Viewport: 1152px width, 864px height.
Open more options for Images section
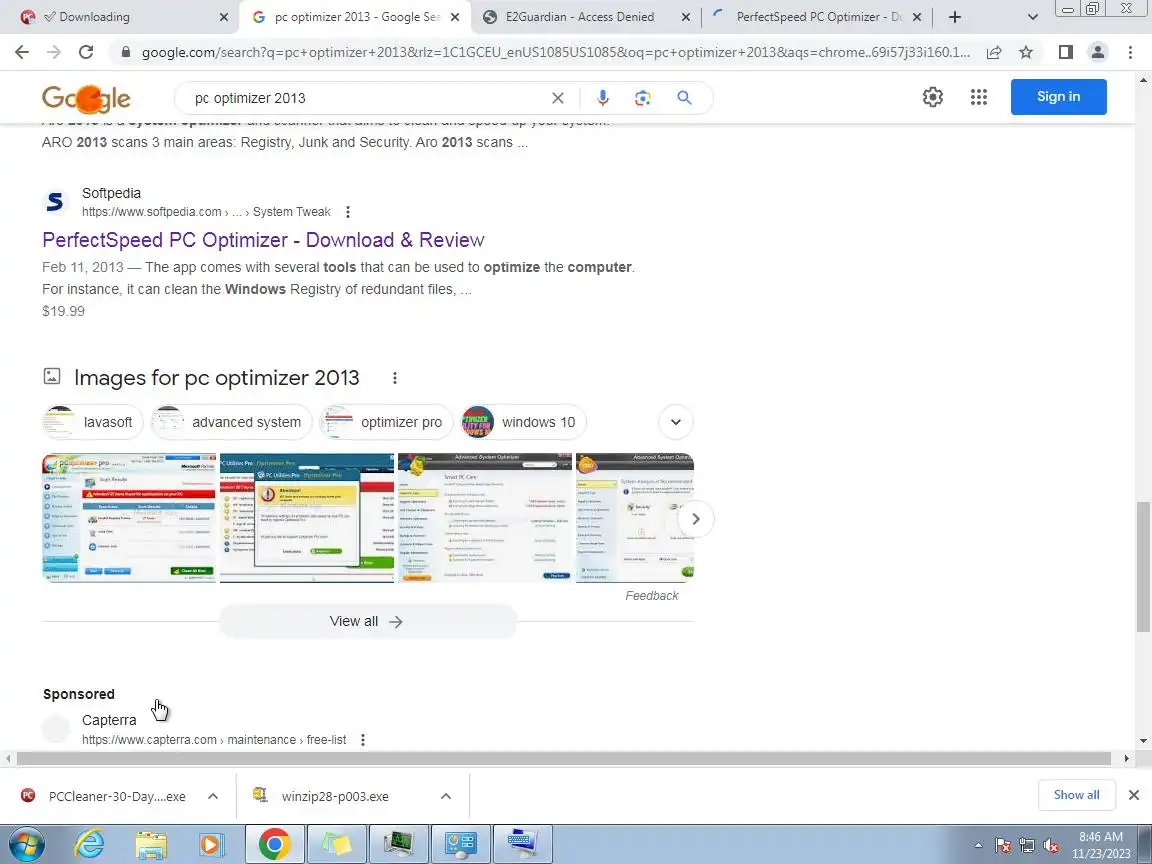click(x=395, y=378)
